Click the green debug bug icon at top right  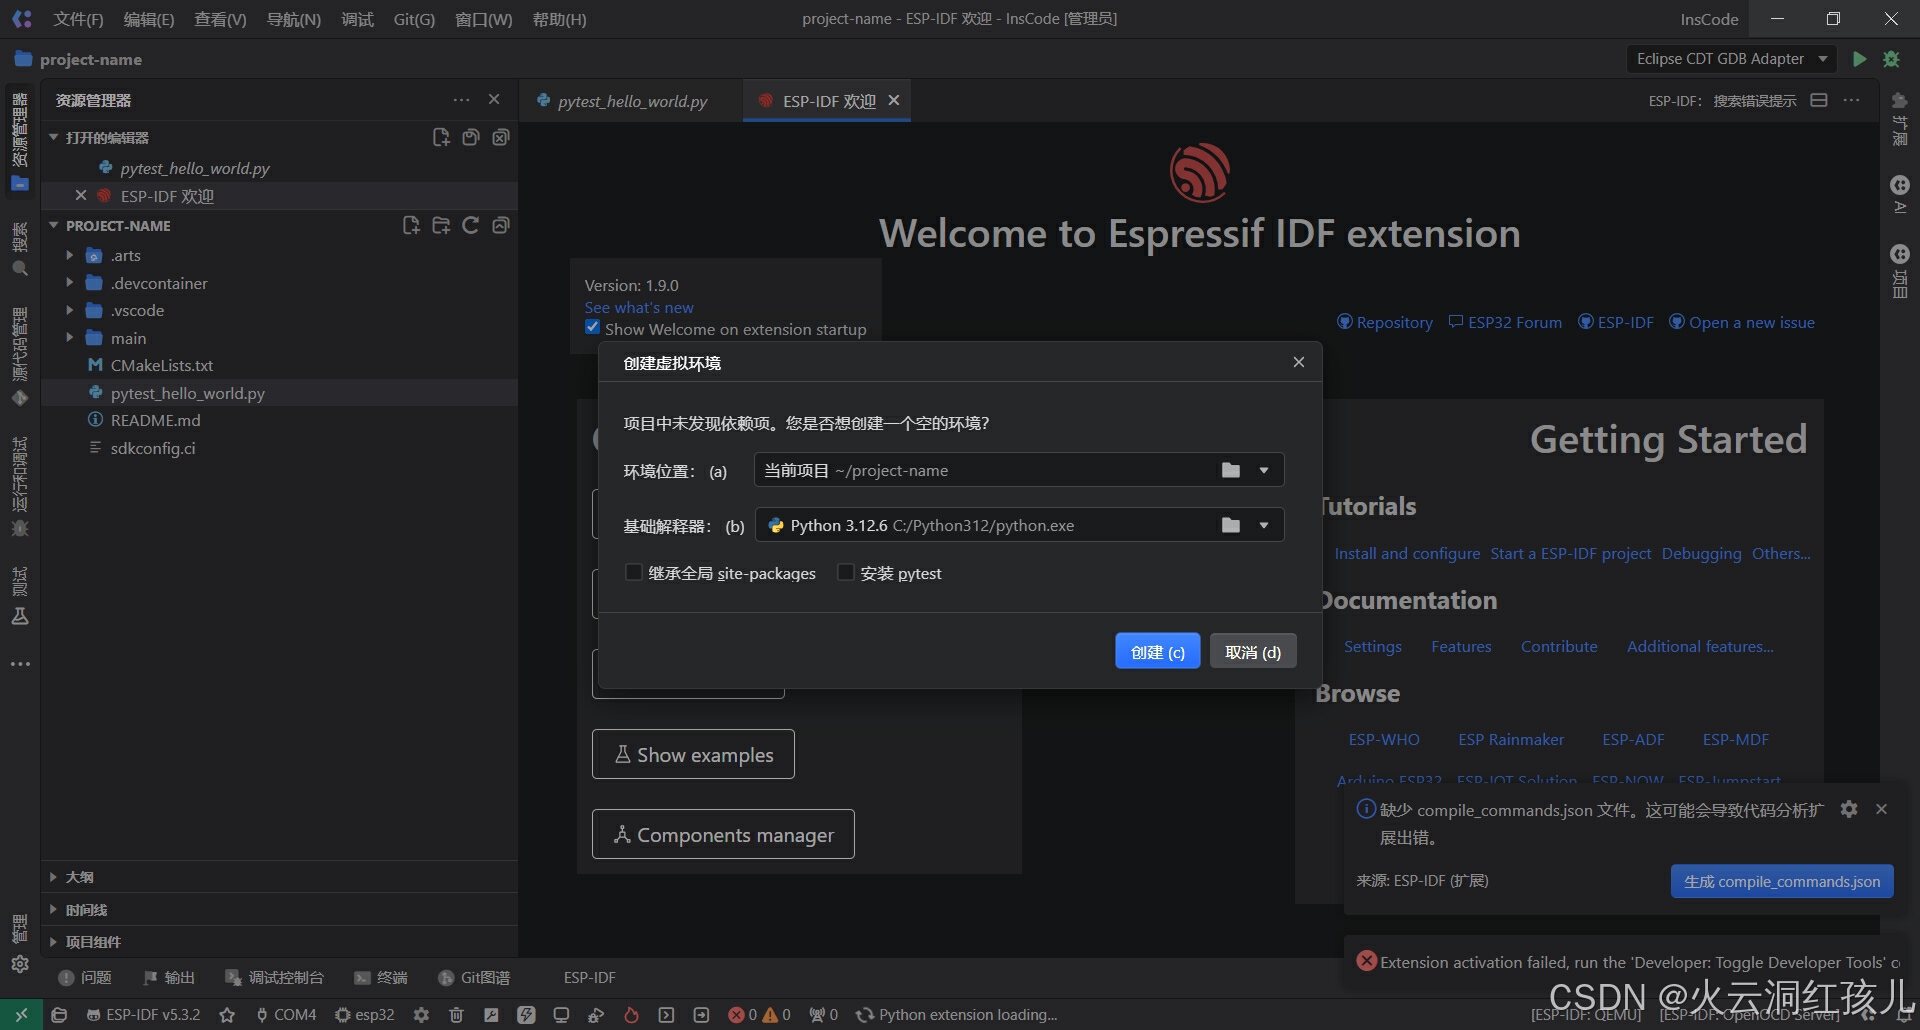click(x=1891, y=59)
